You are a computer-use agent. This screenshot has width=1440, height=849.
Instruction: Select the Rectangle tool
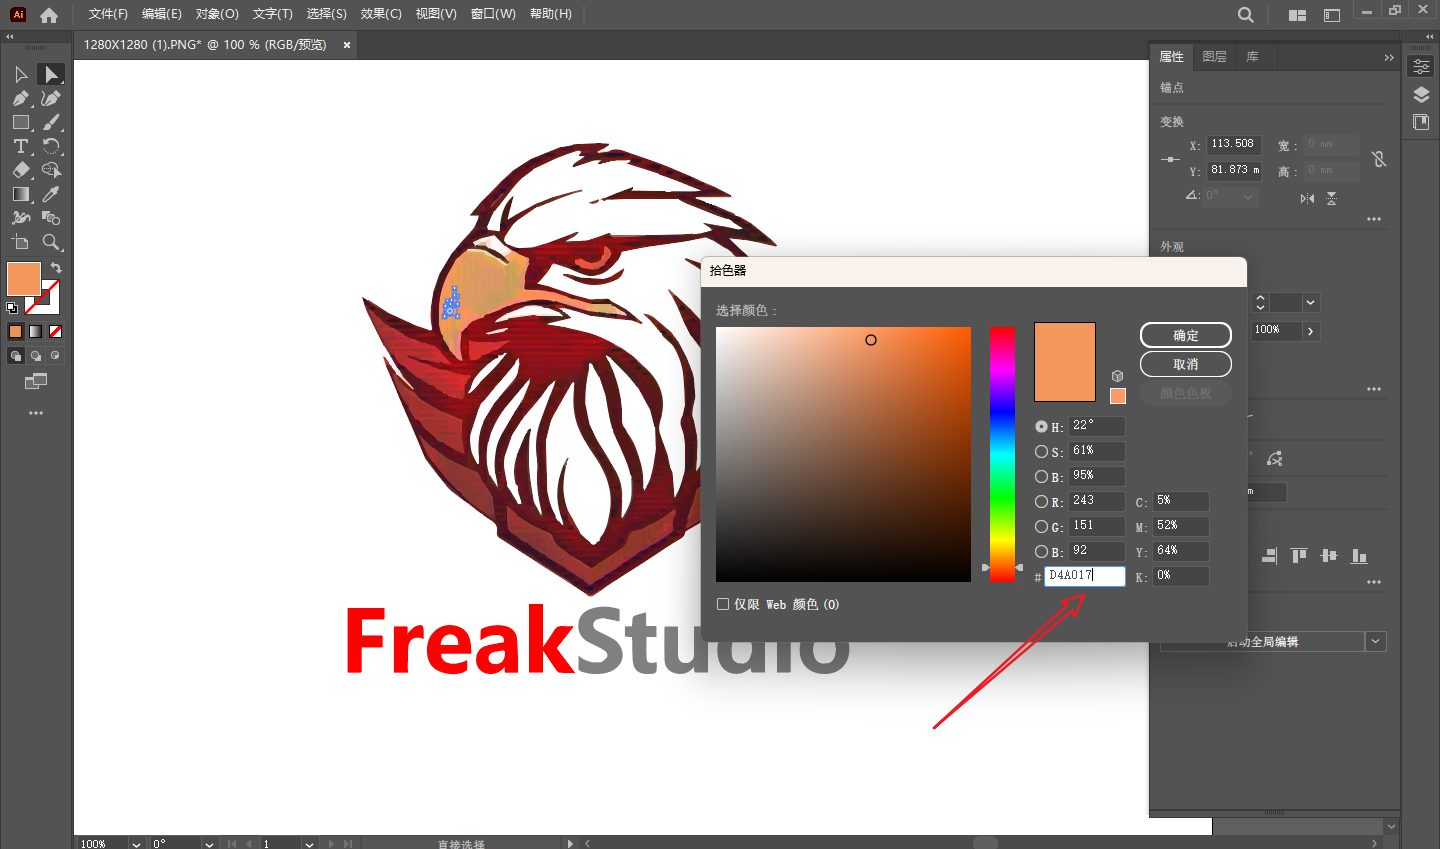(x=21, y=123)
